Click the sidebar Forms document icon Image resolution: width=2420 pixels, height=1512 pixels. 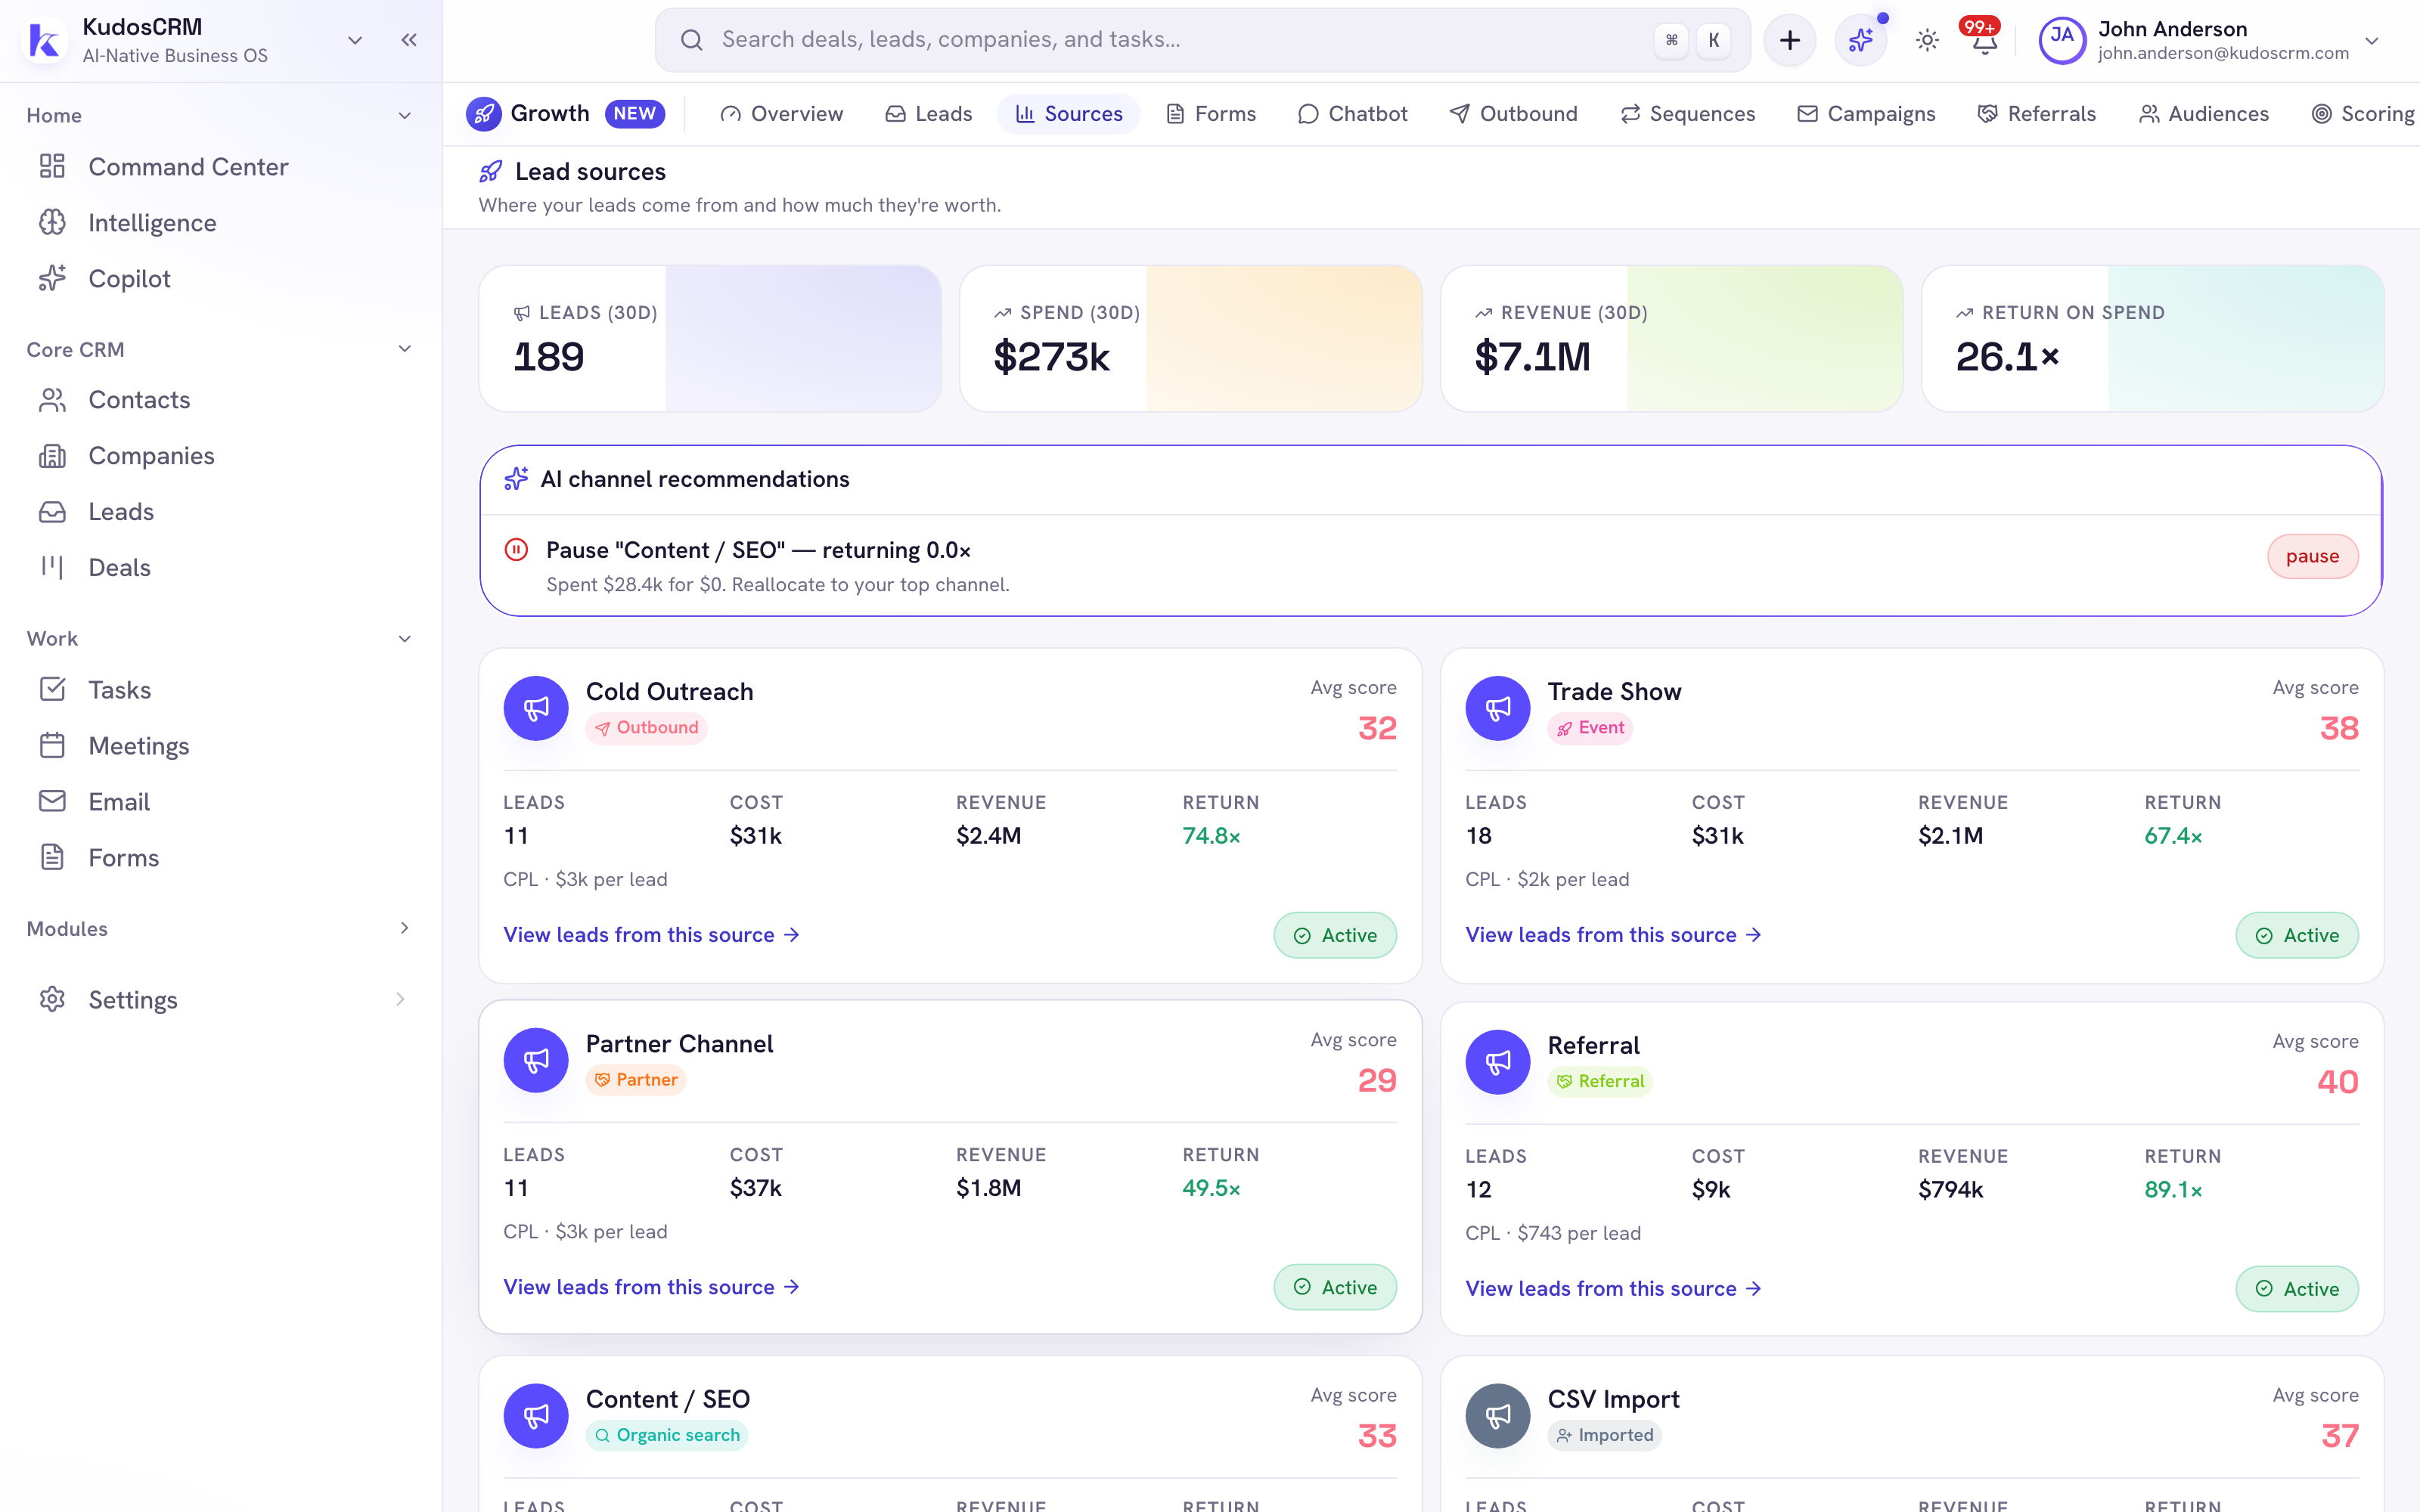pyautogui.click(x=52, y=857)
